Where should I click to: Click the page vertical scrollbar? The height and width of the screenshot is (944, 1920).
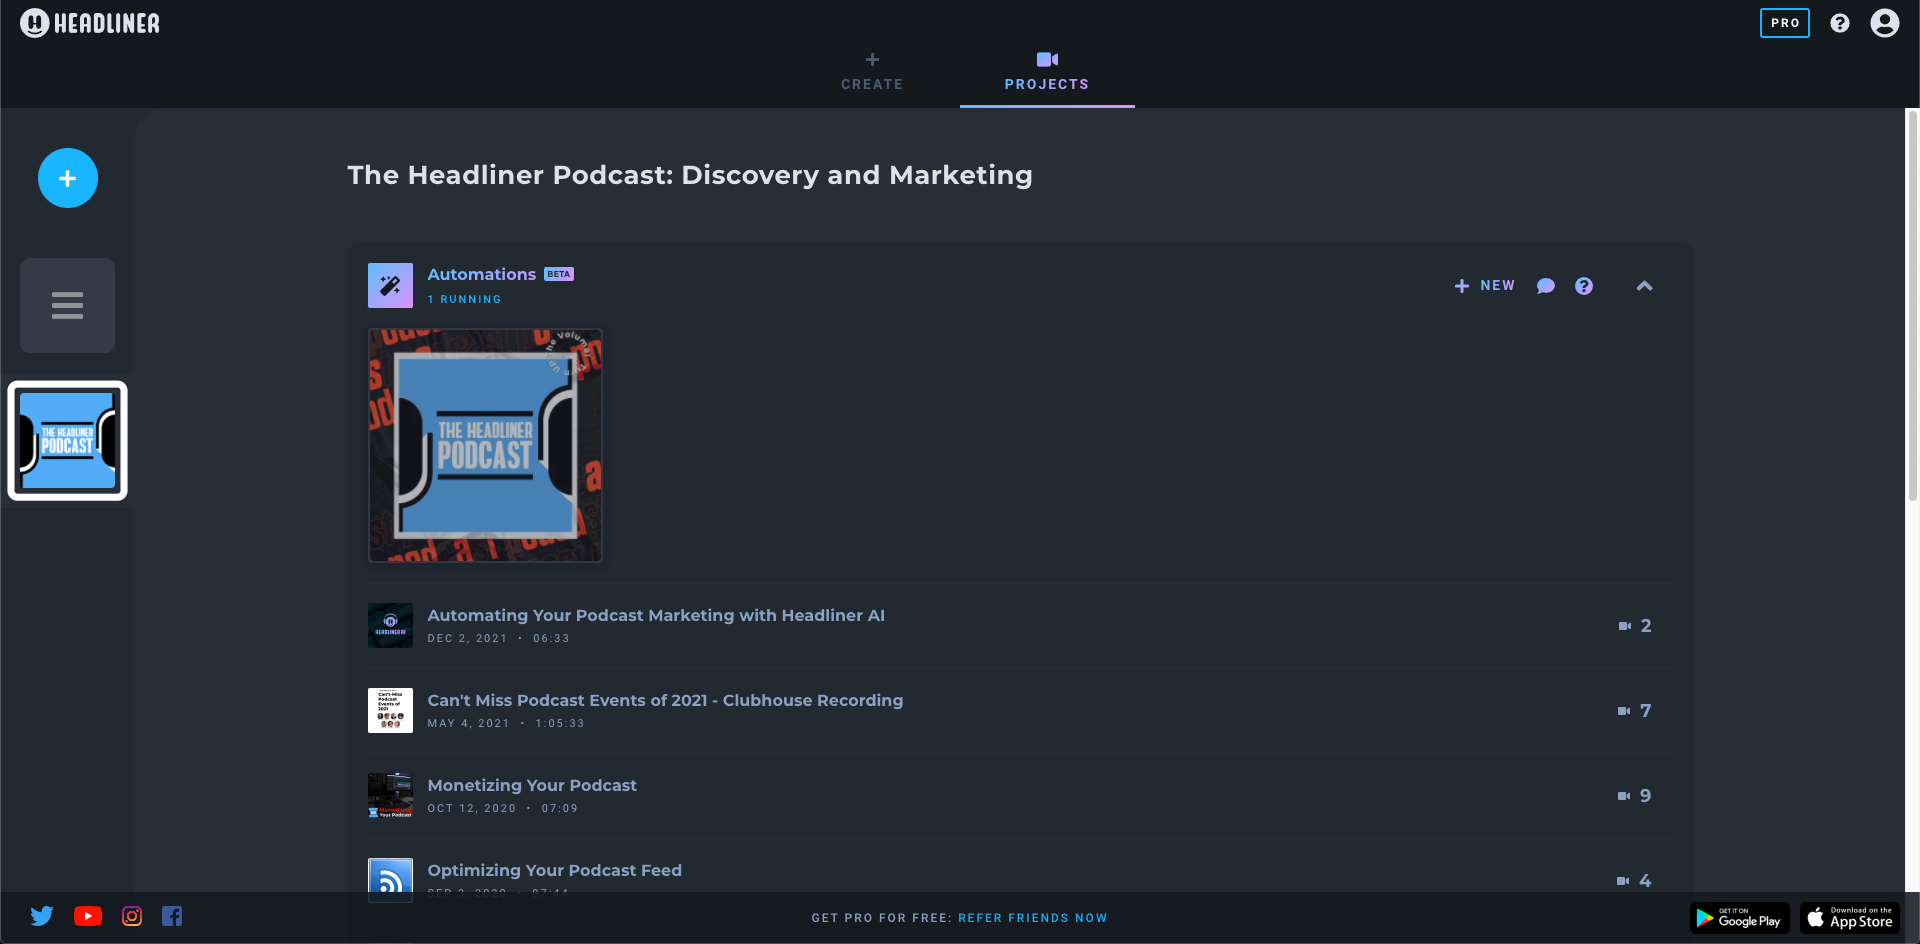pos(1912,305)
